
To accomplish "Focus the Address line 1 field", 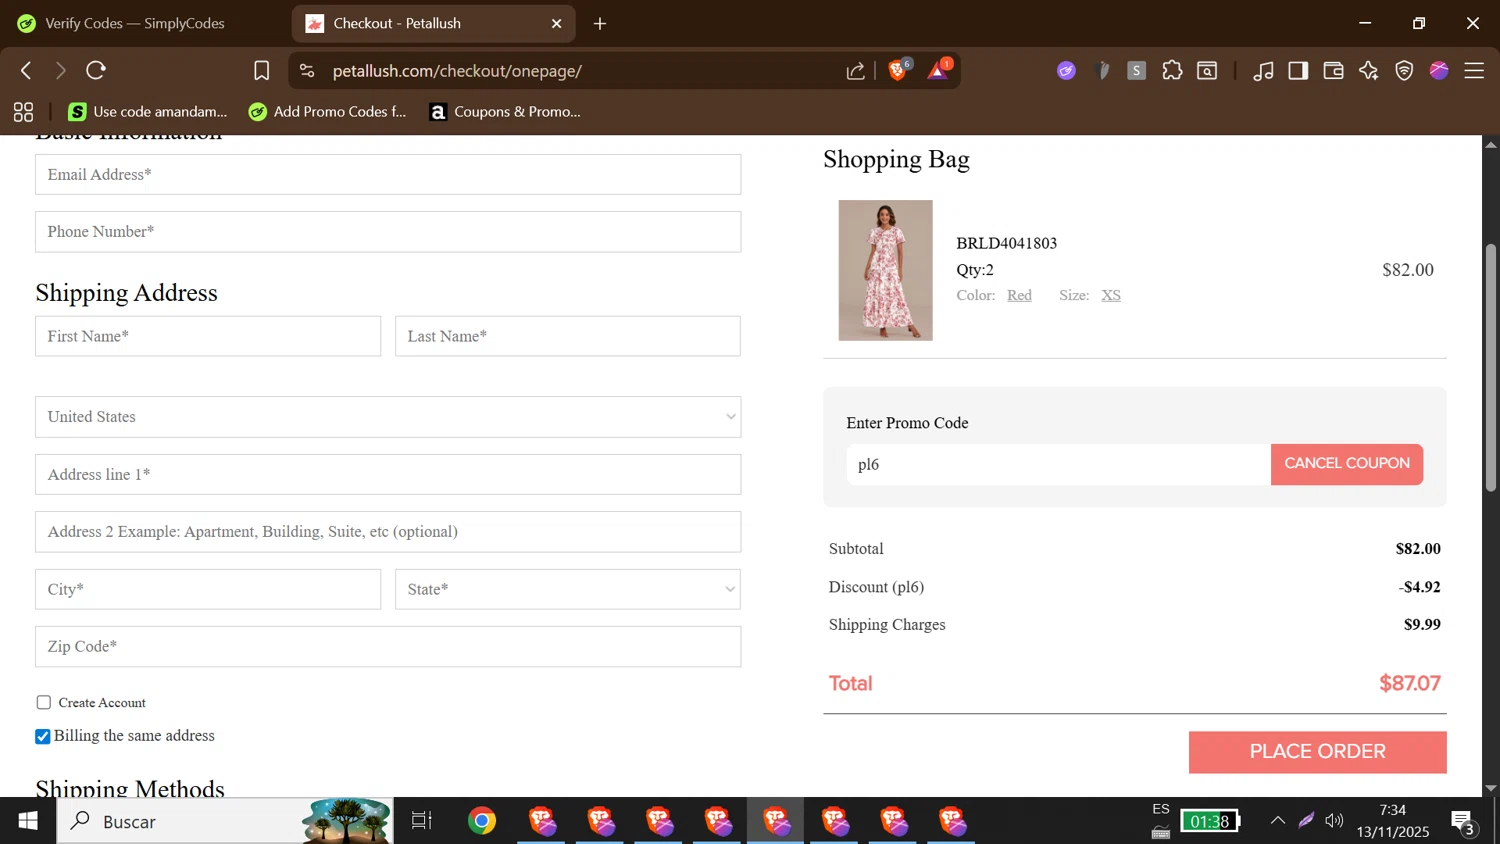I will tap(388, 475).
